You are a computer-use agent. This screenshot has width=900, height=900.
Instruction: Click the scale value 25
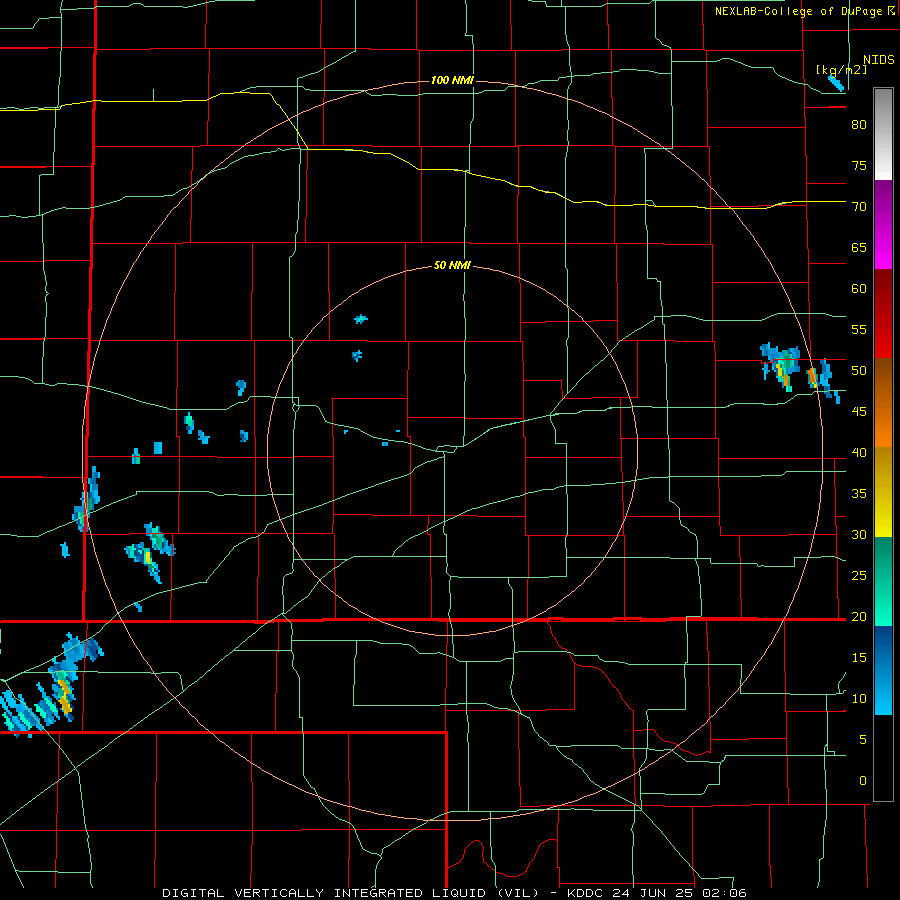pos(859,575)
